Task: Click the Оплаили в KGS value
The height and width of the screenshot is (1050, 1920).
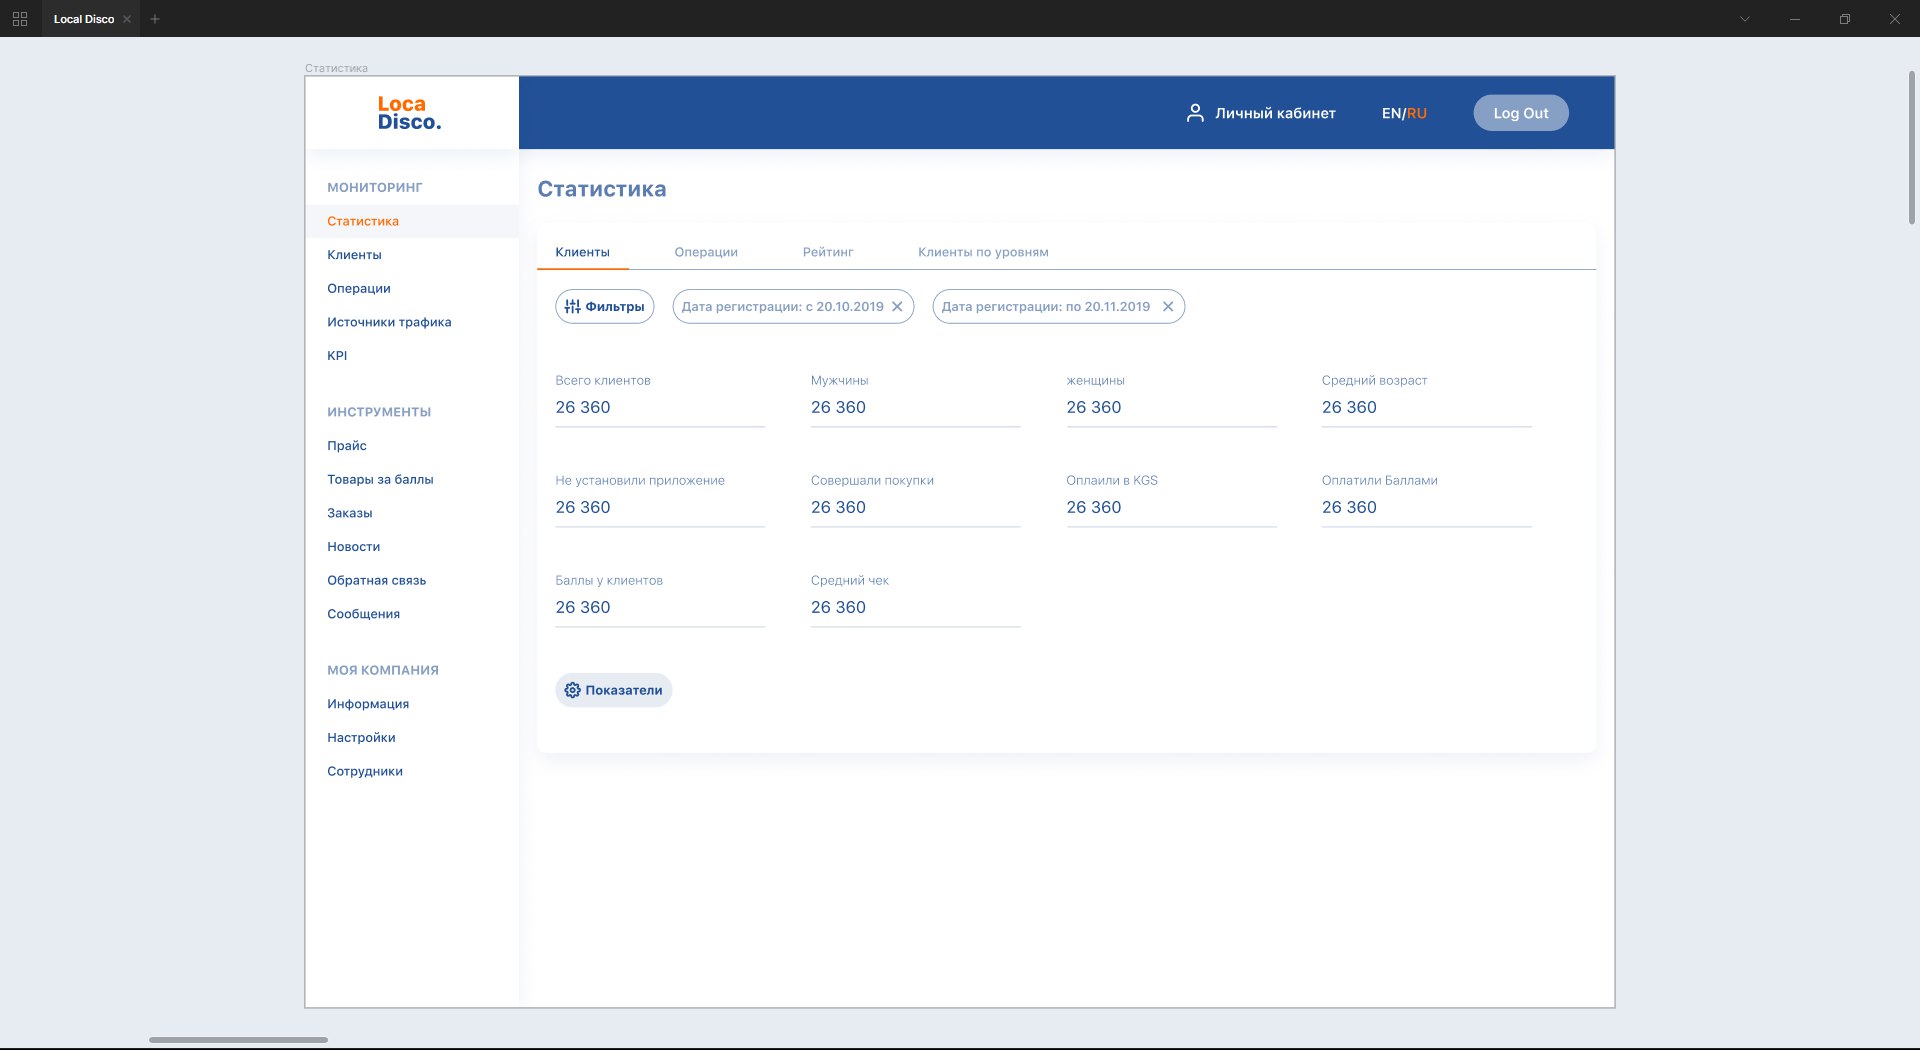Action: 1094,507
